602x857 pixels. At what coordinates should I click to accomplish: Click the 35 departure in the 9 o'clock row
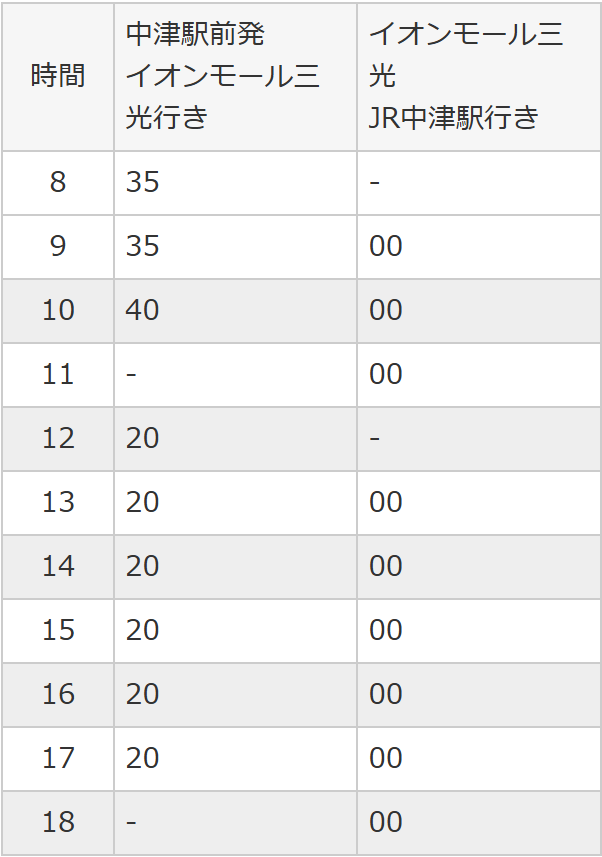(143, 246)
